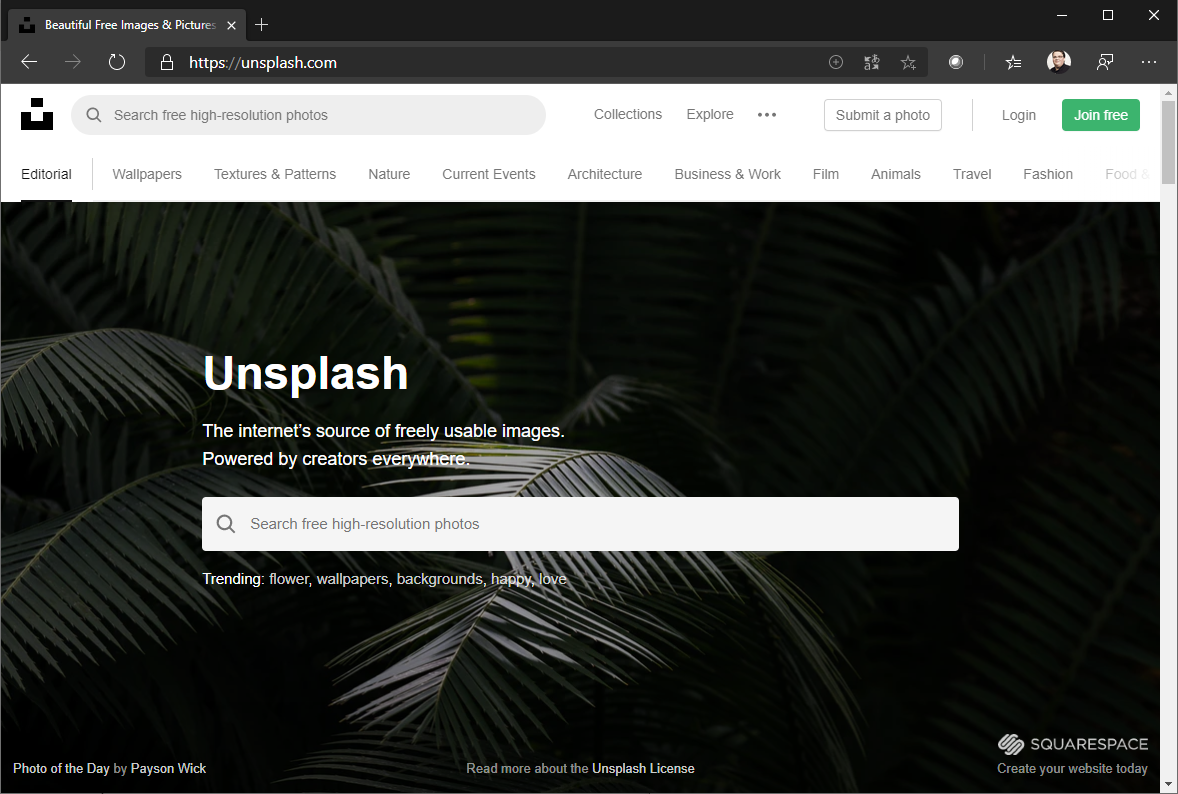Open the Favorites list icon in toolbar
The height and width of the screenshot is (794, 1178).
pos(1013,62)
